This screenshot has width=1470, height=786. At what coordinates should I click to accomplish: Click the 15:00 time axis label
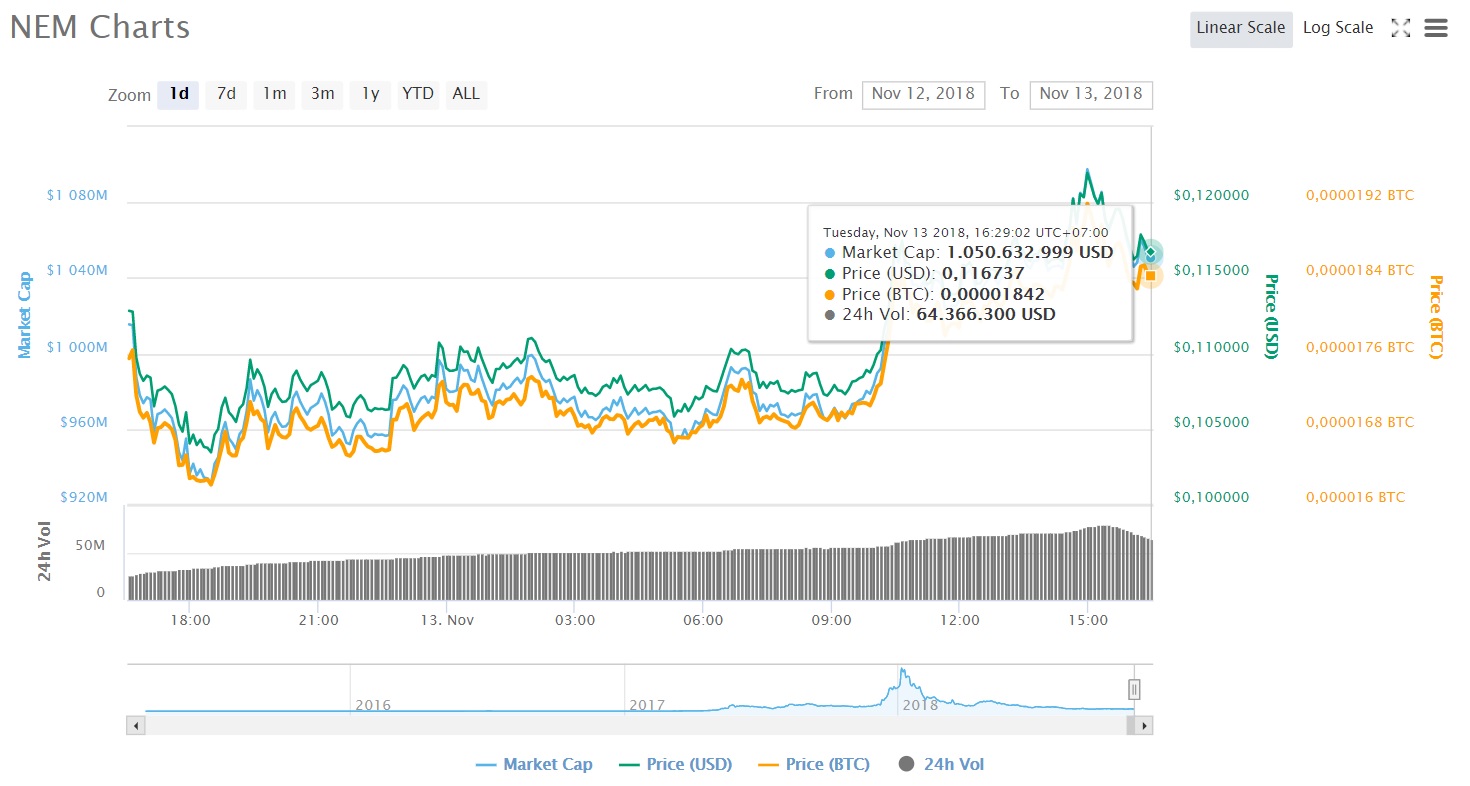point(1088,620)
